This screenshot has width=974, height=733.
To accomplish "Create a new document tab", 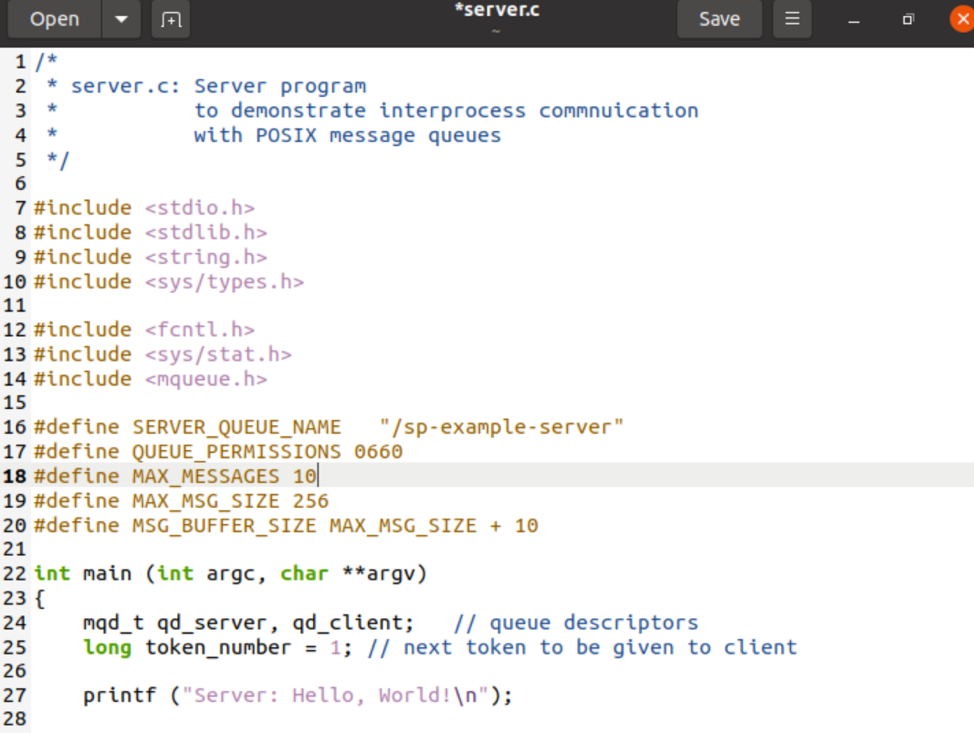I will [171, 19].
